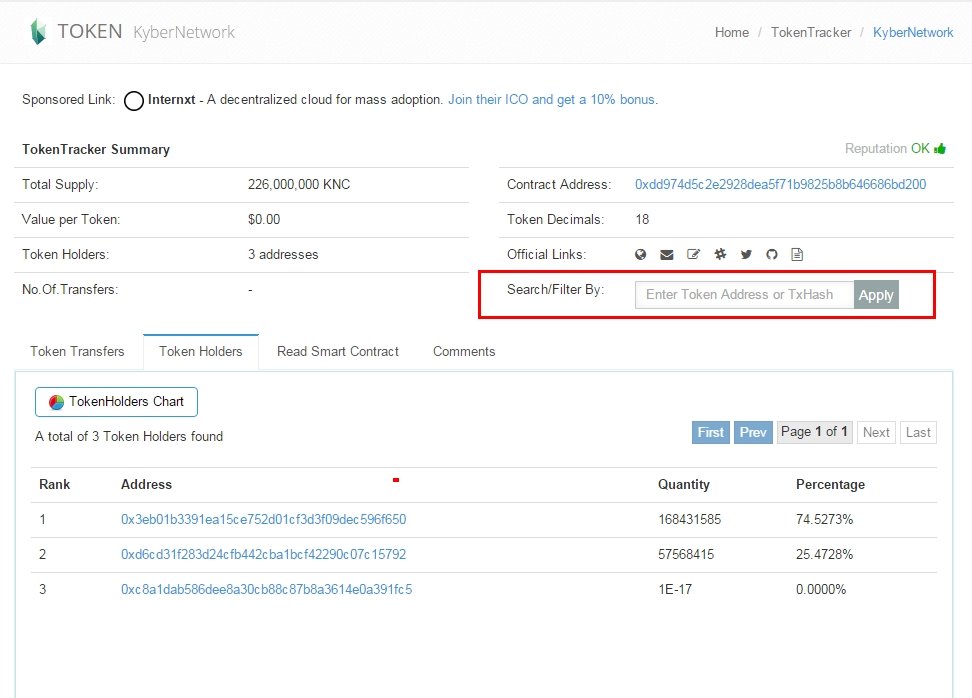Select the Token Holders tab

point(201,351)
